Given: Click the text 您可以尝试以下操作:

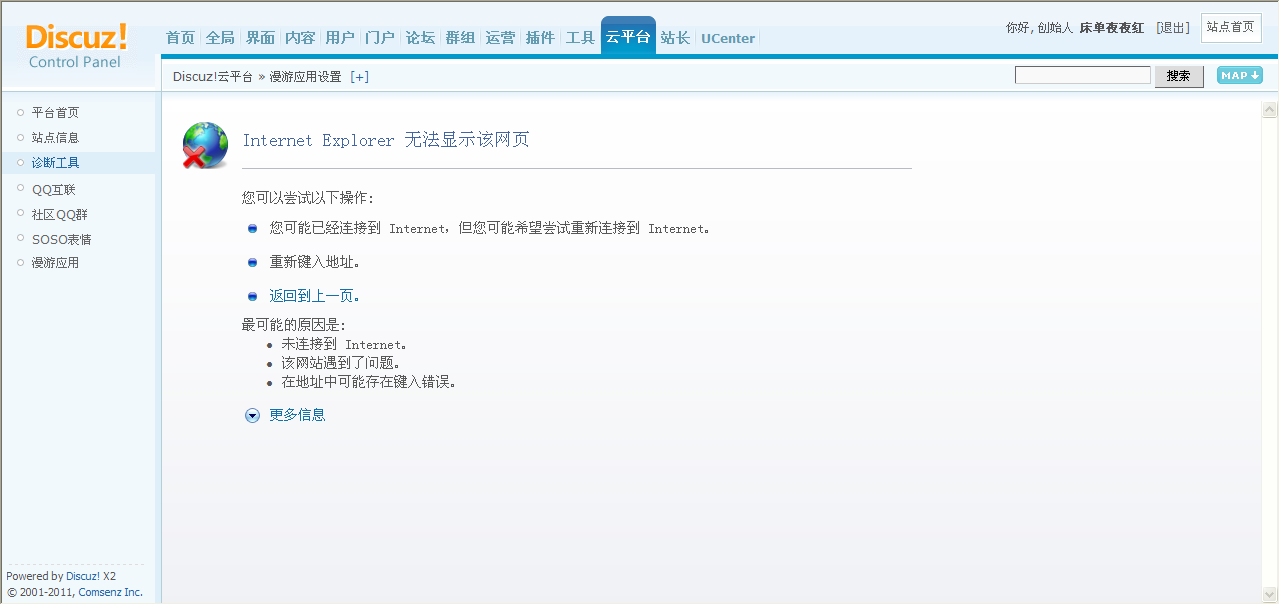Looking at the screenshot, I should point(307,198).
